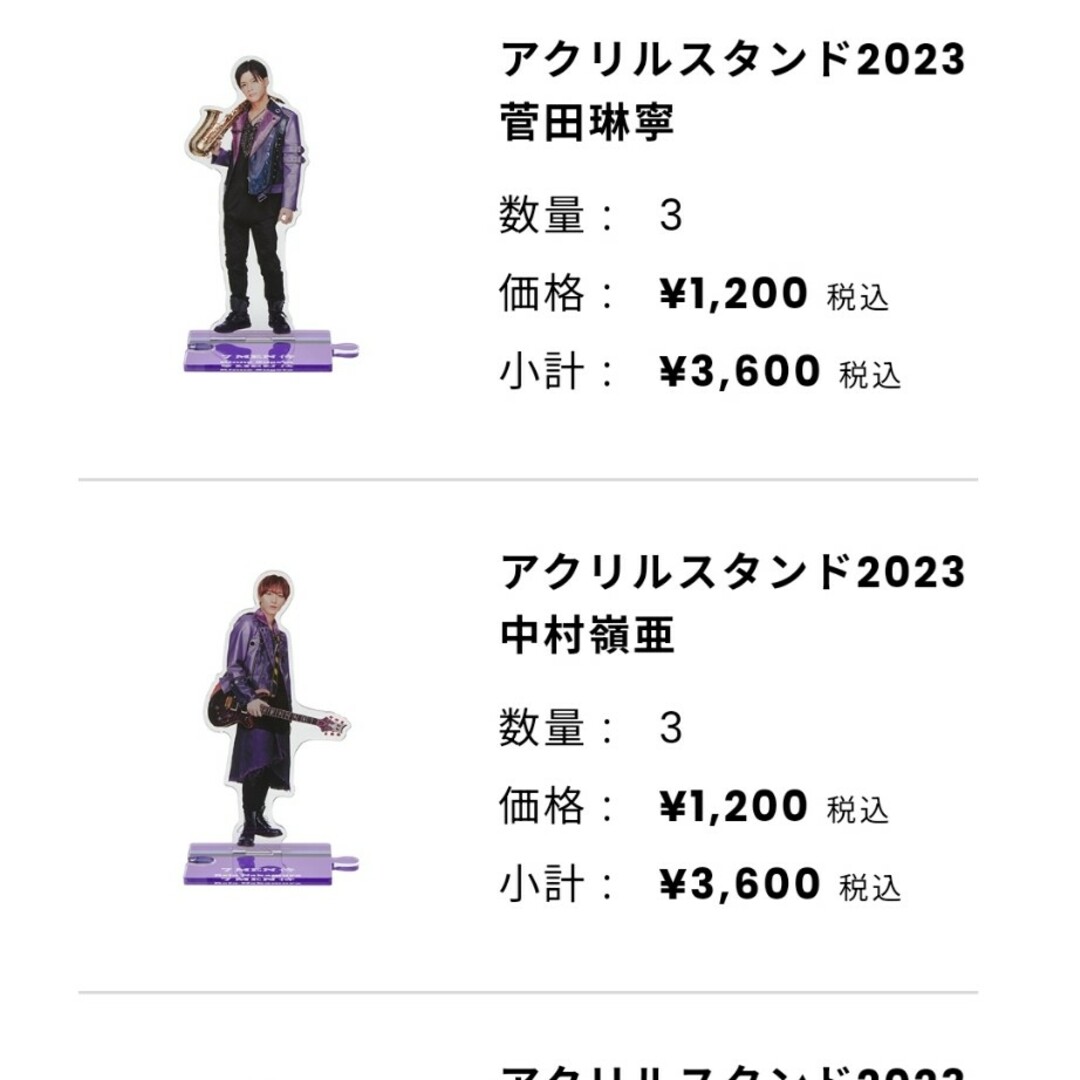
Task: Click the 価格 label in 菅田琳寧 item
Action: (542, 293)
